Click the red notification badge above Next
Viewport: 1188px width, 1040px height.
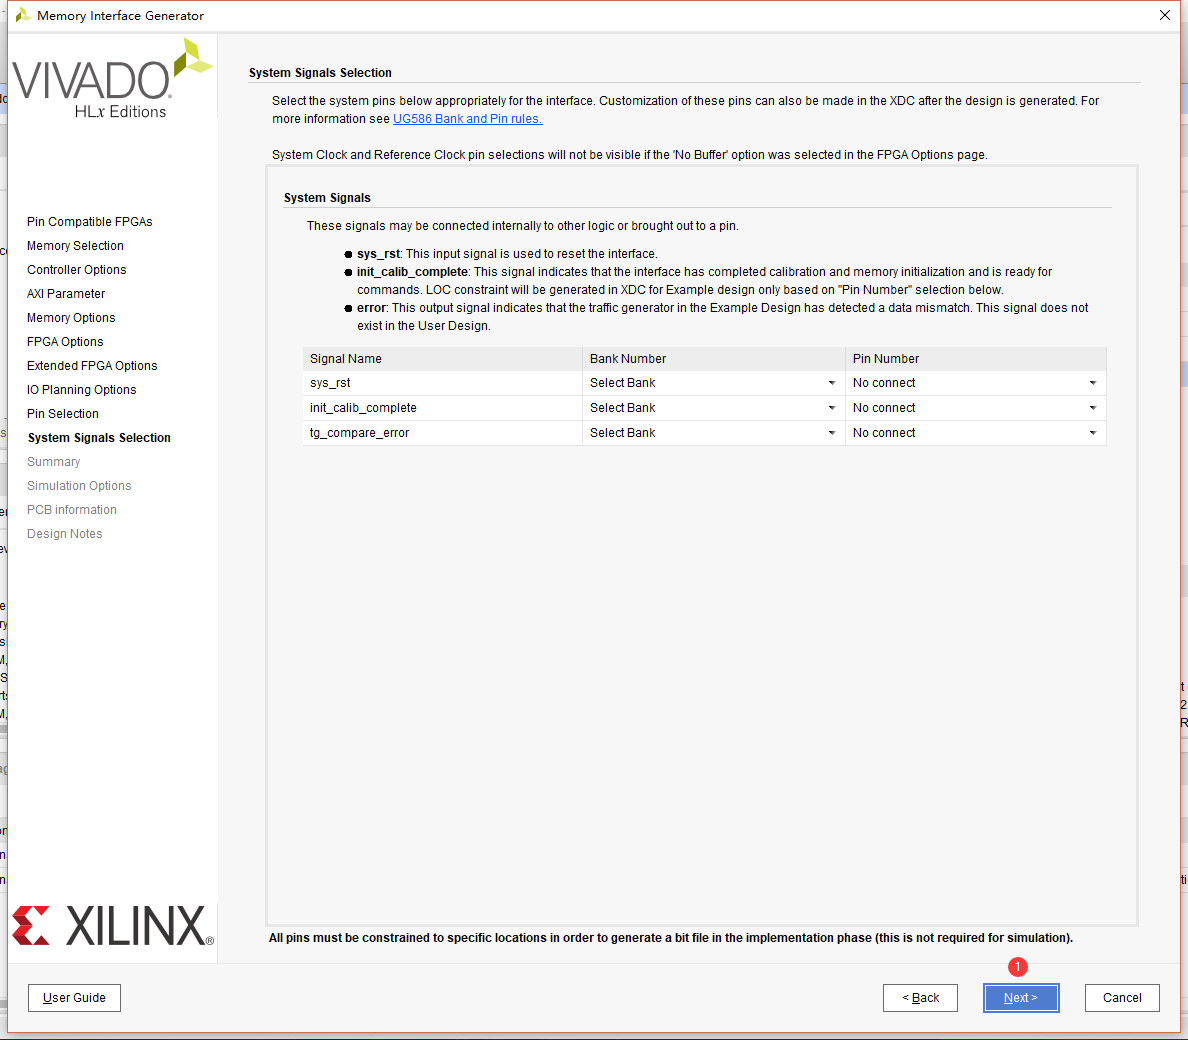click(x=1017, y=966)
